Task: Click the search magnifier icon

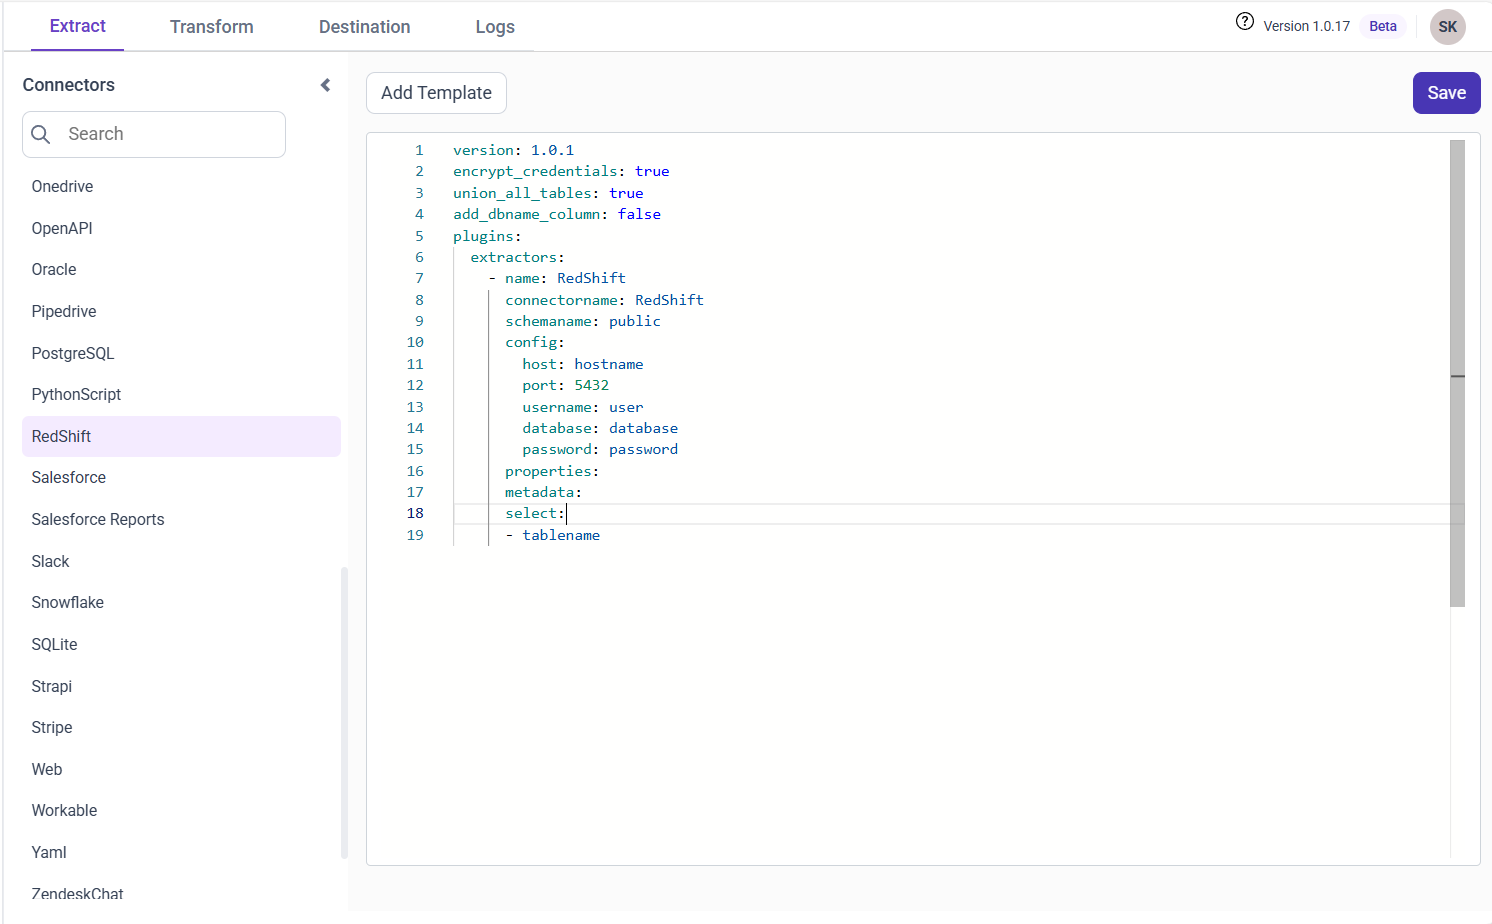Action: [x=41, y=133]
